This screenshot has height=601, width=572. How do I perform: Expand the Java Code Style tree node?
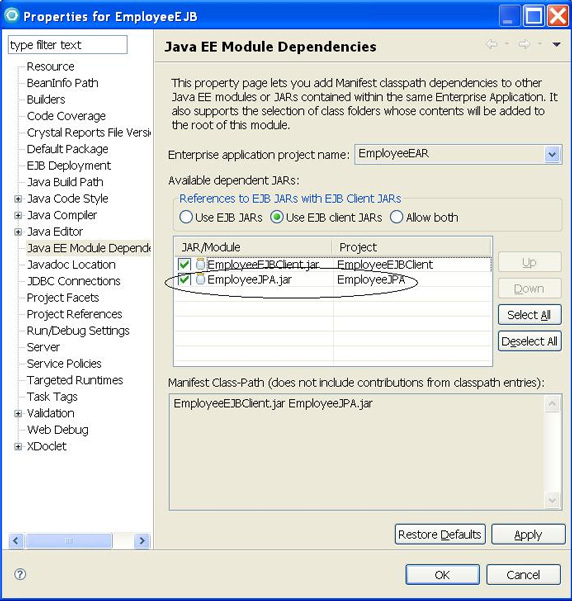[18, 199]
